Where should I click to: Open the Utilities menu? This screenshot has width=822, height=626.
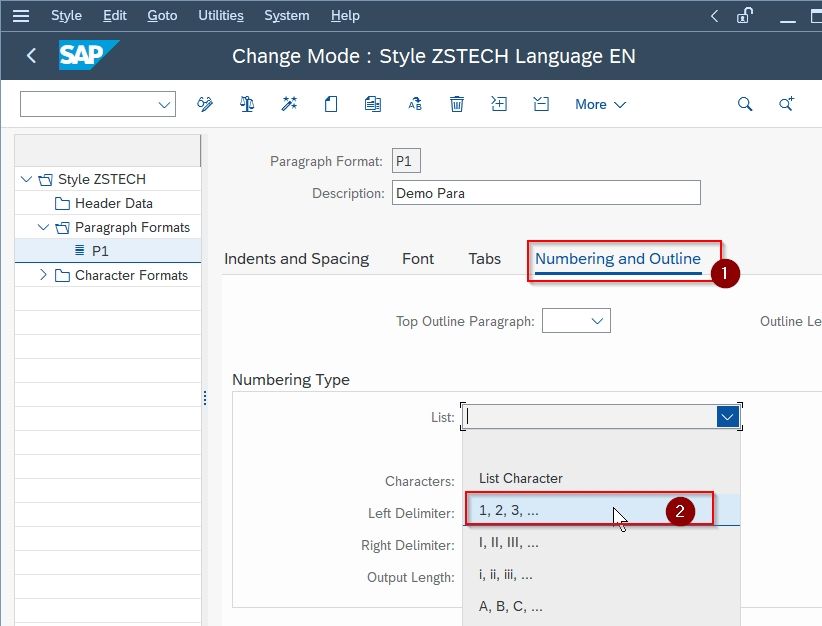[x=221, y=16]
